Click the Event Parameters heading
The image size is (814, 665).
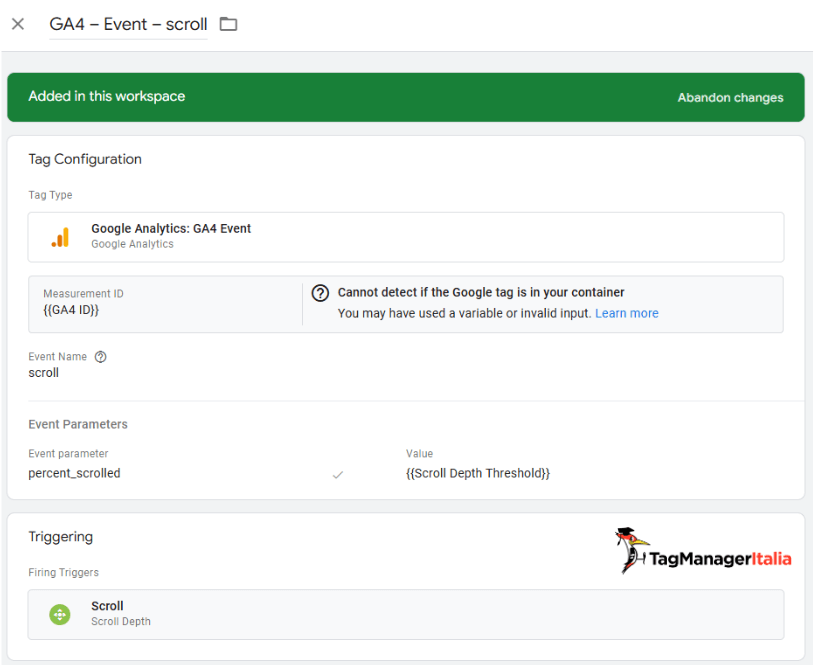pos(78,424)
